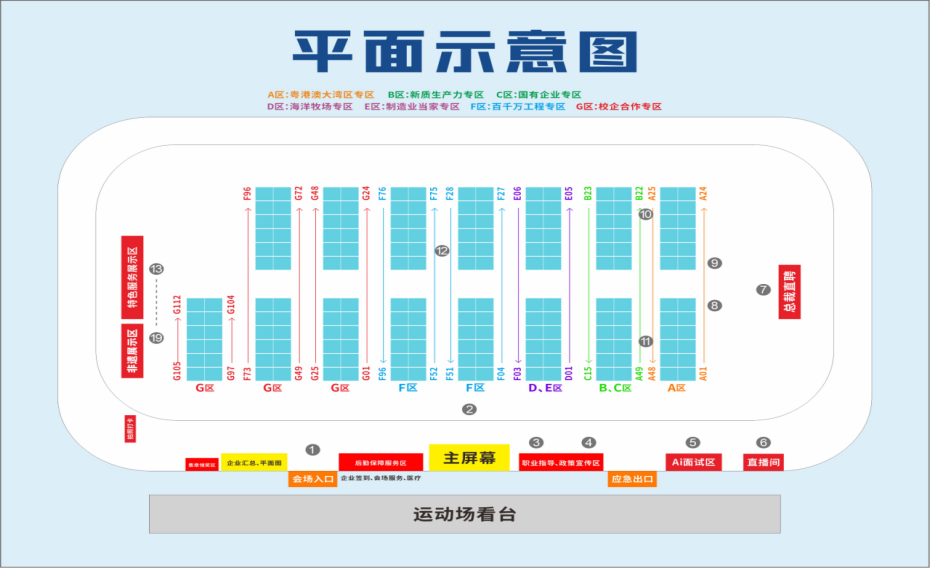The height and width of the screenshot is (569, 931).
Task: Click booth number label G48
Action: [315, 193]
